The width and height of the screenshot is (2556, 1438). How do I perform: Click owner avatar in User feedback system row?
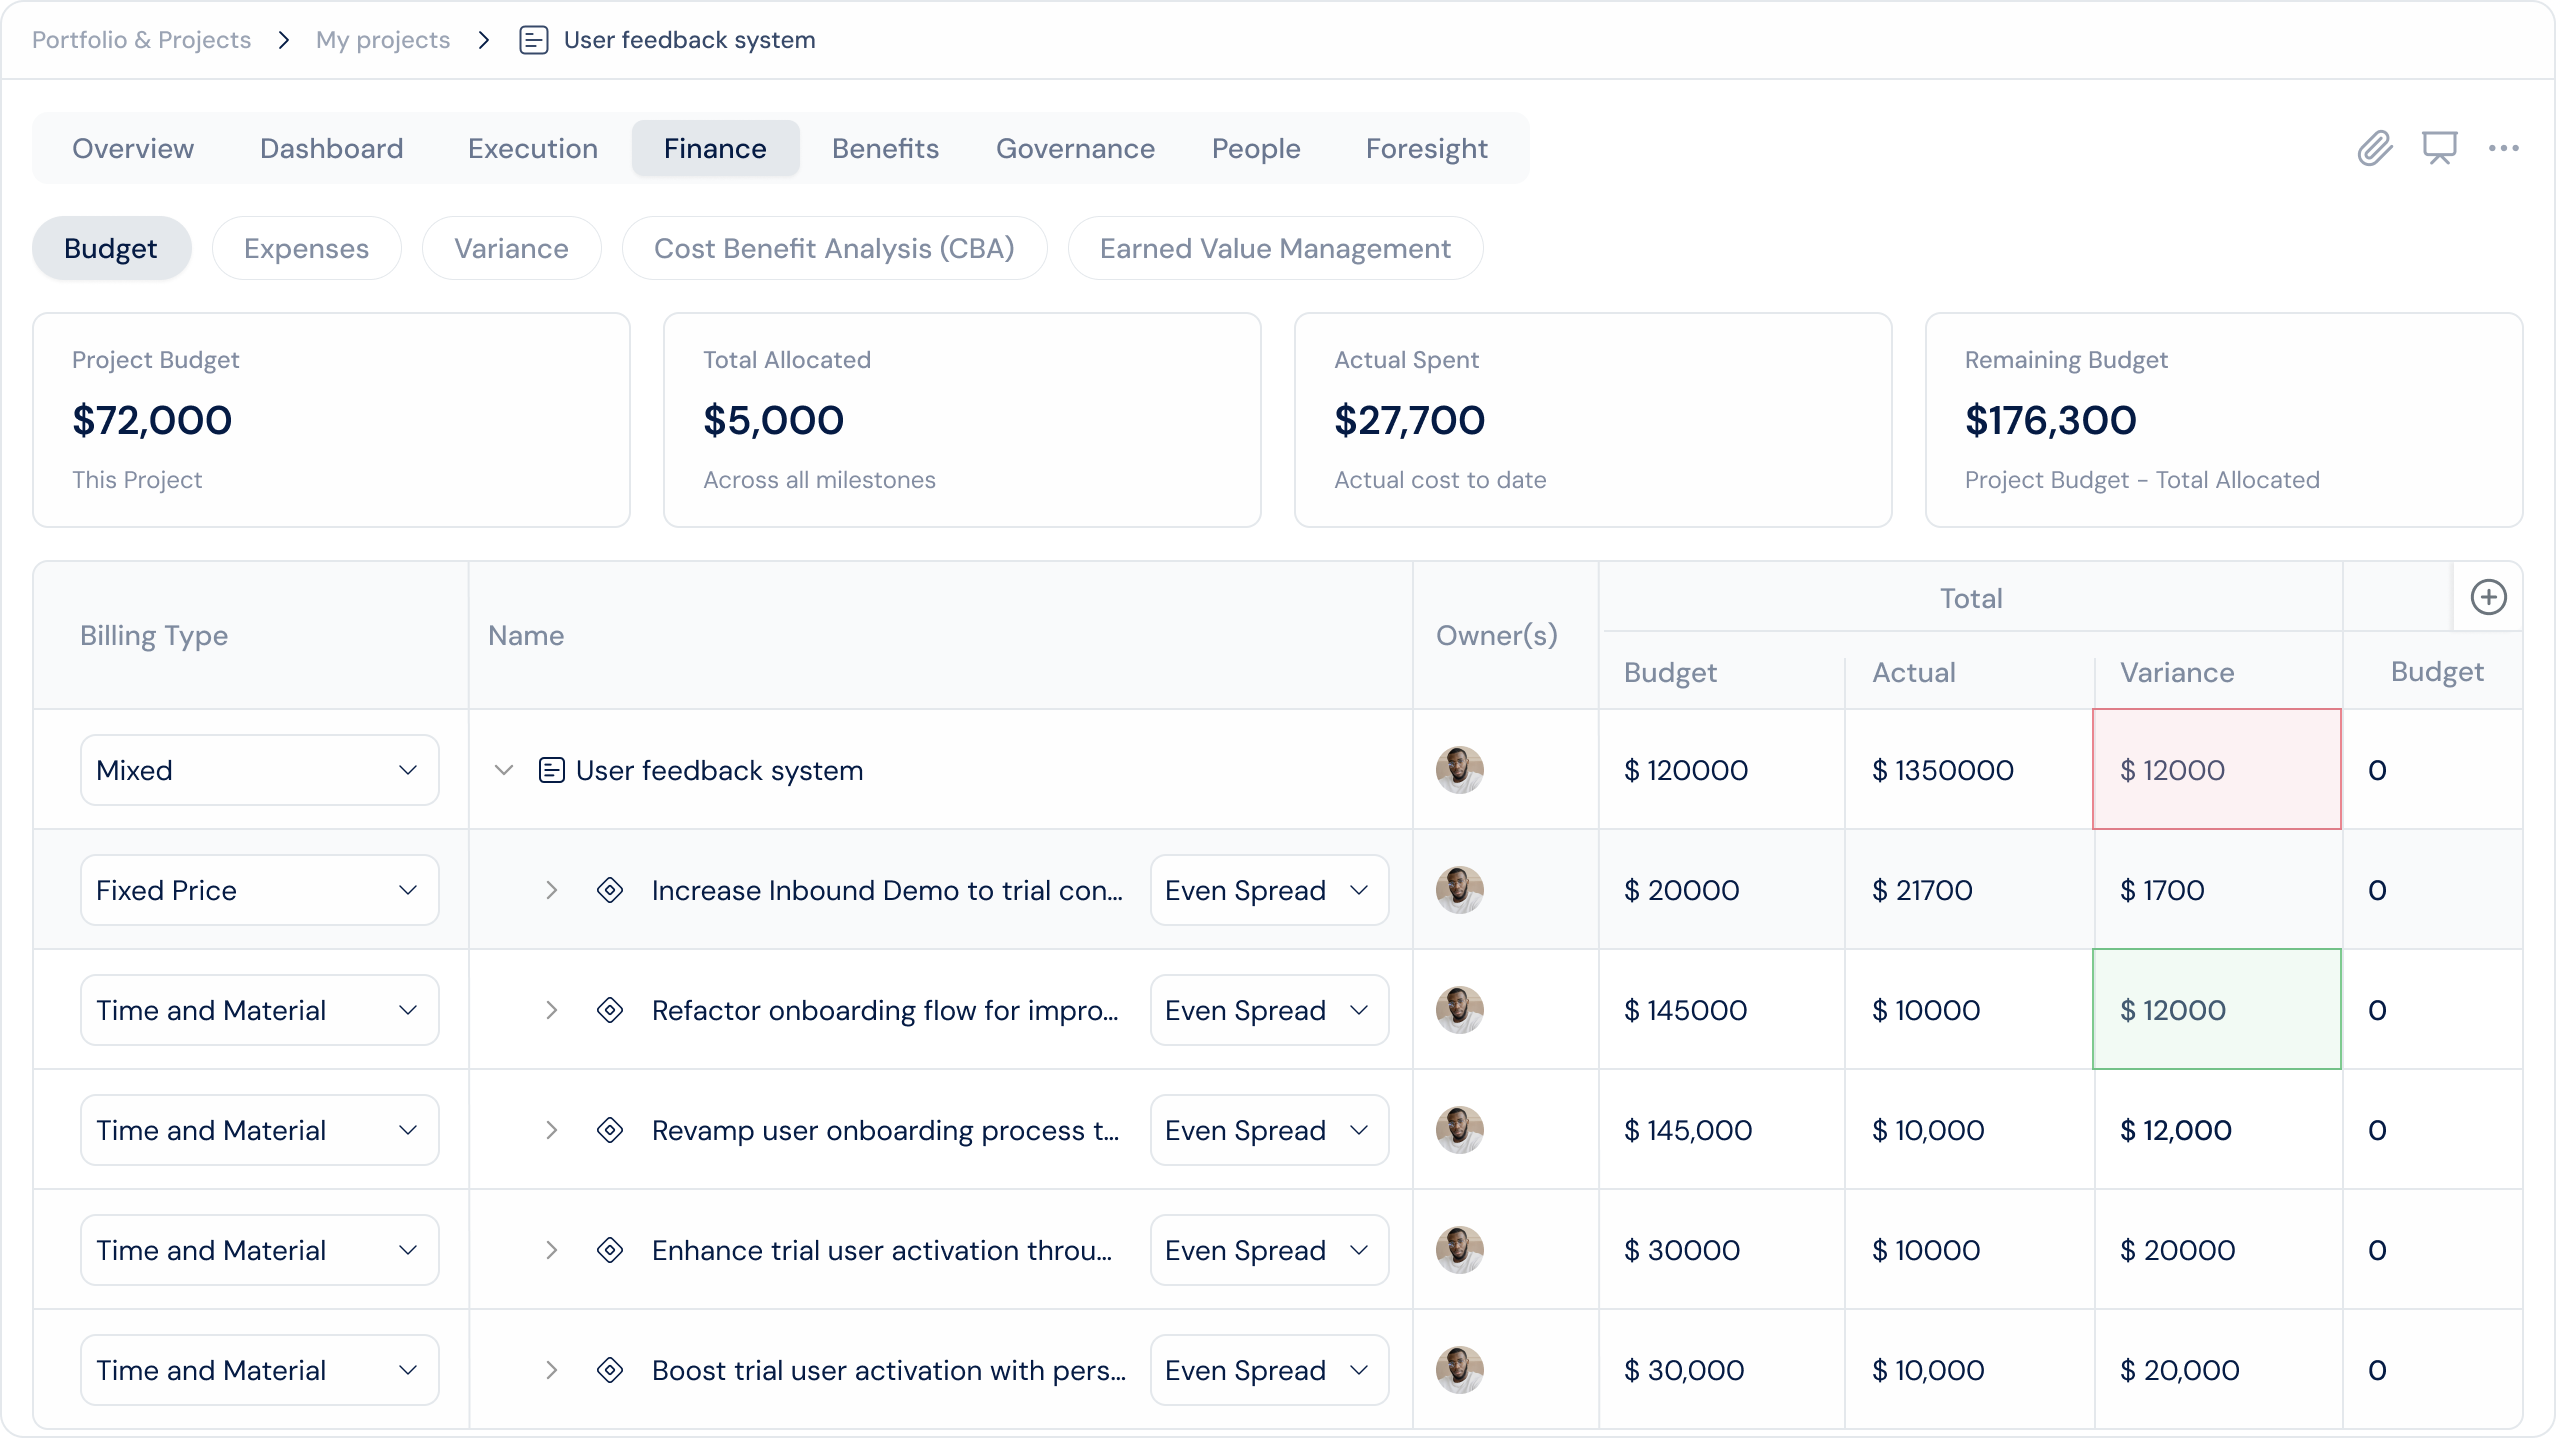(1460, 770)
